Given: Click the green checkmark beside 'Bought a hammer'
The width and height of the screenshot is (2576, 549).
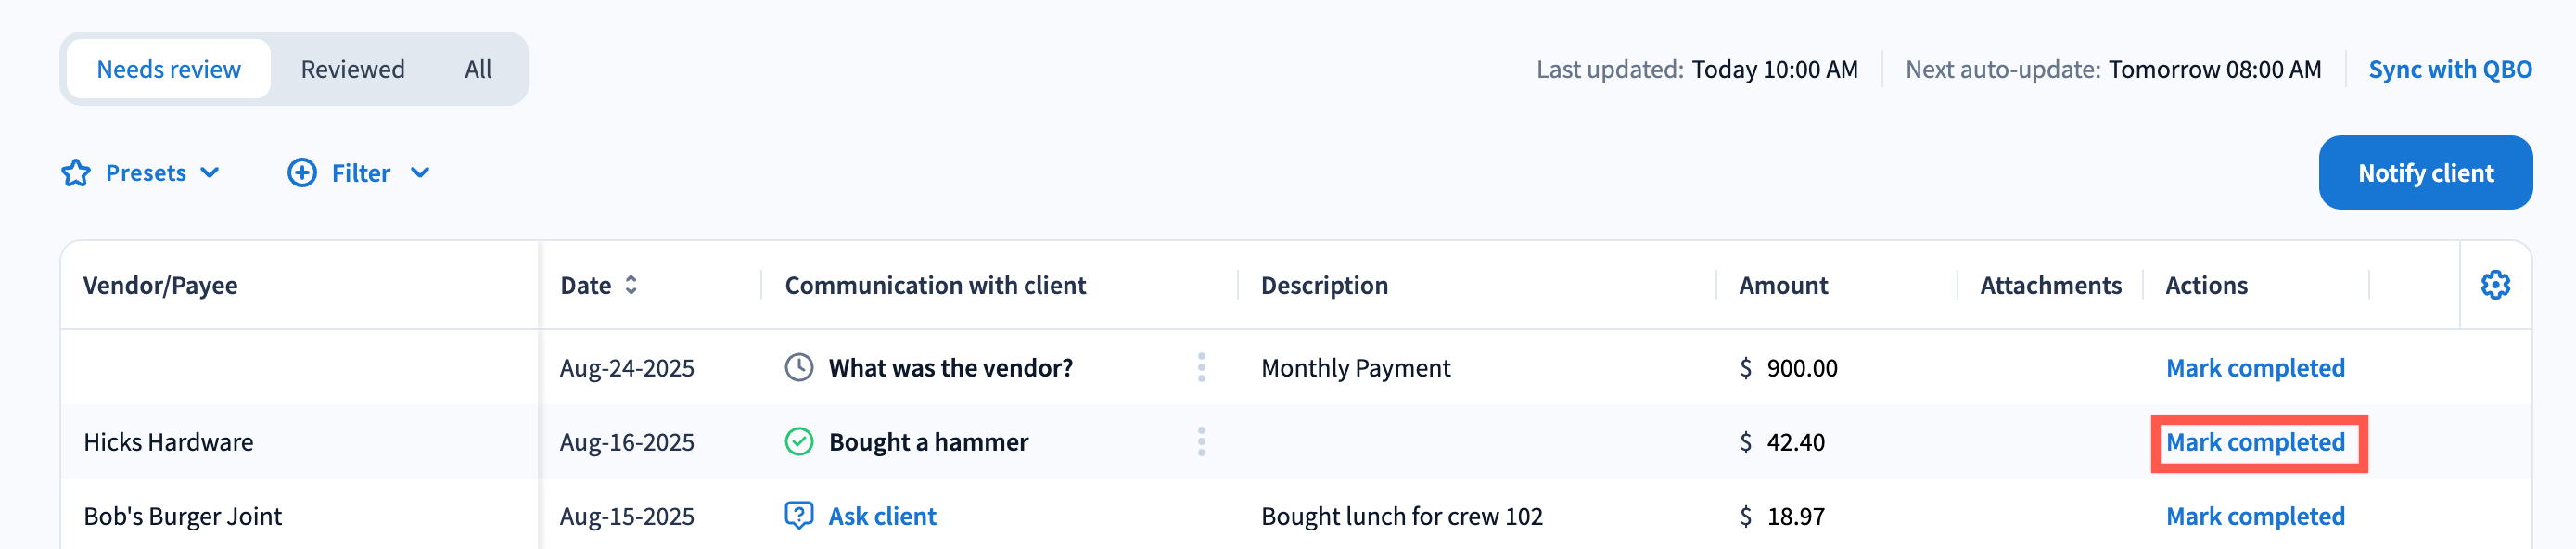Looking at the screenshot, I should (x=798, y=442).
